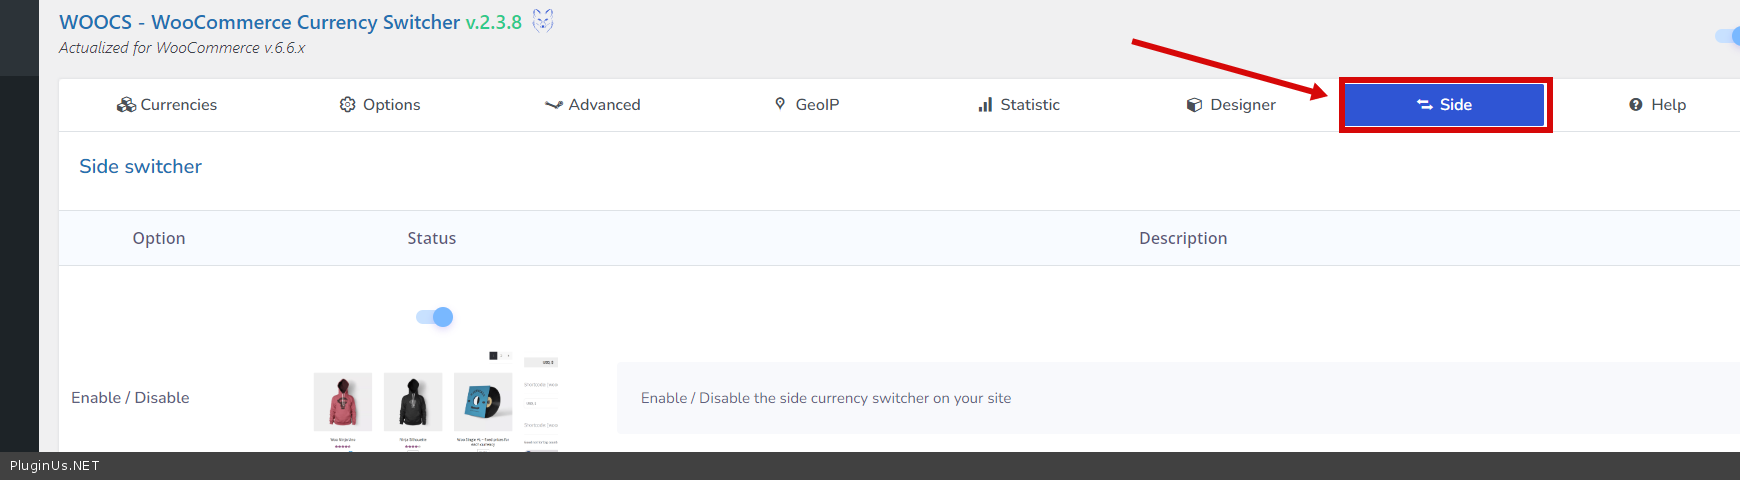The width and height of the screenshot is (1740, 480).
Task: Click the Statistic bar chart icon
Action: pos(985,105)
